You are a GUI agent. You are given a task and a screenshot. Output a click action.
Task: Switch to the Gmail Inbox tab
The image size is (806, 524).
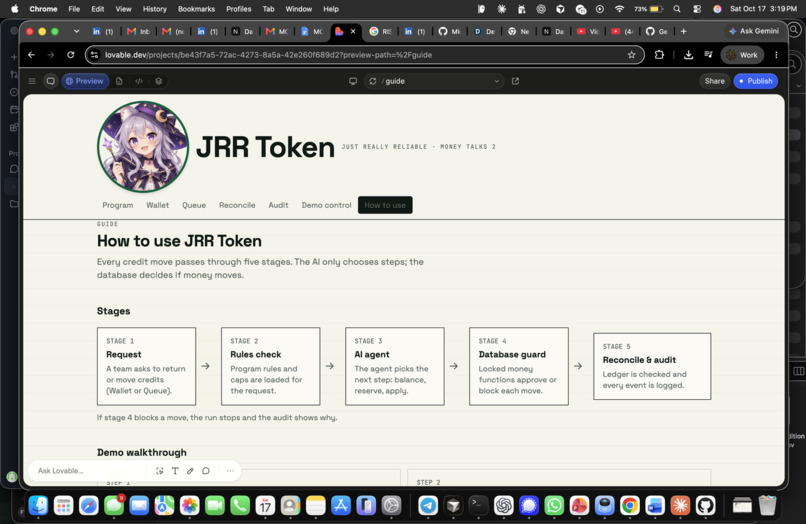click(138, 31)
